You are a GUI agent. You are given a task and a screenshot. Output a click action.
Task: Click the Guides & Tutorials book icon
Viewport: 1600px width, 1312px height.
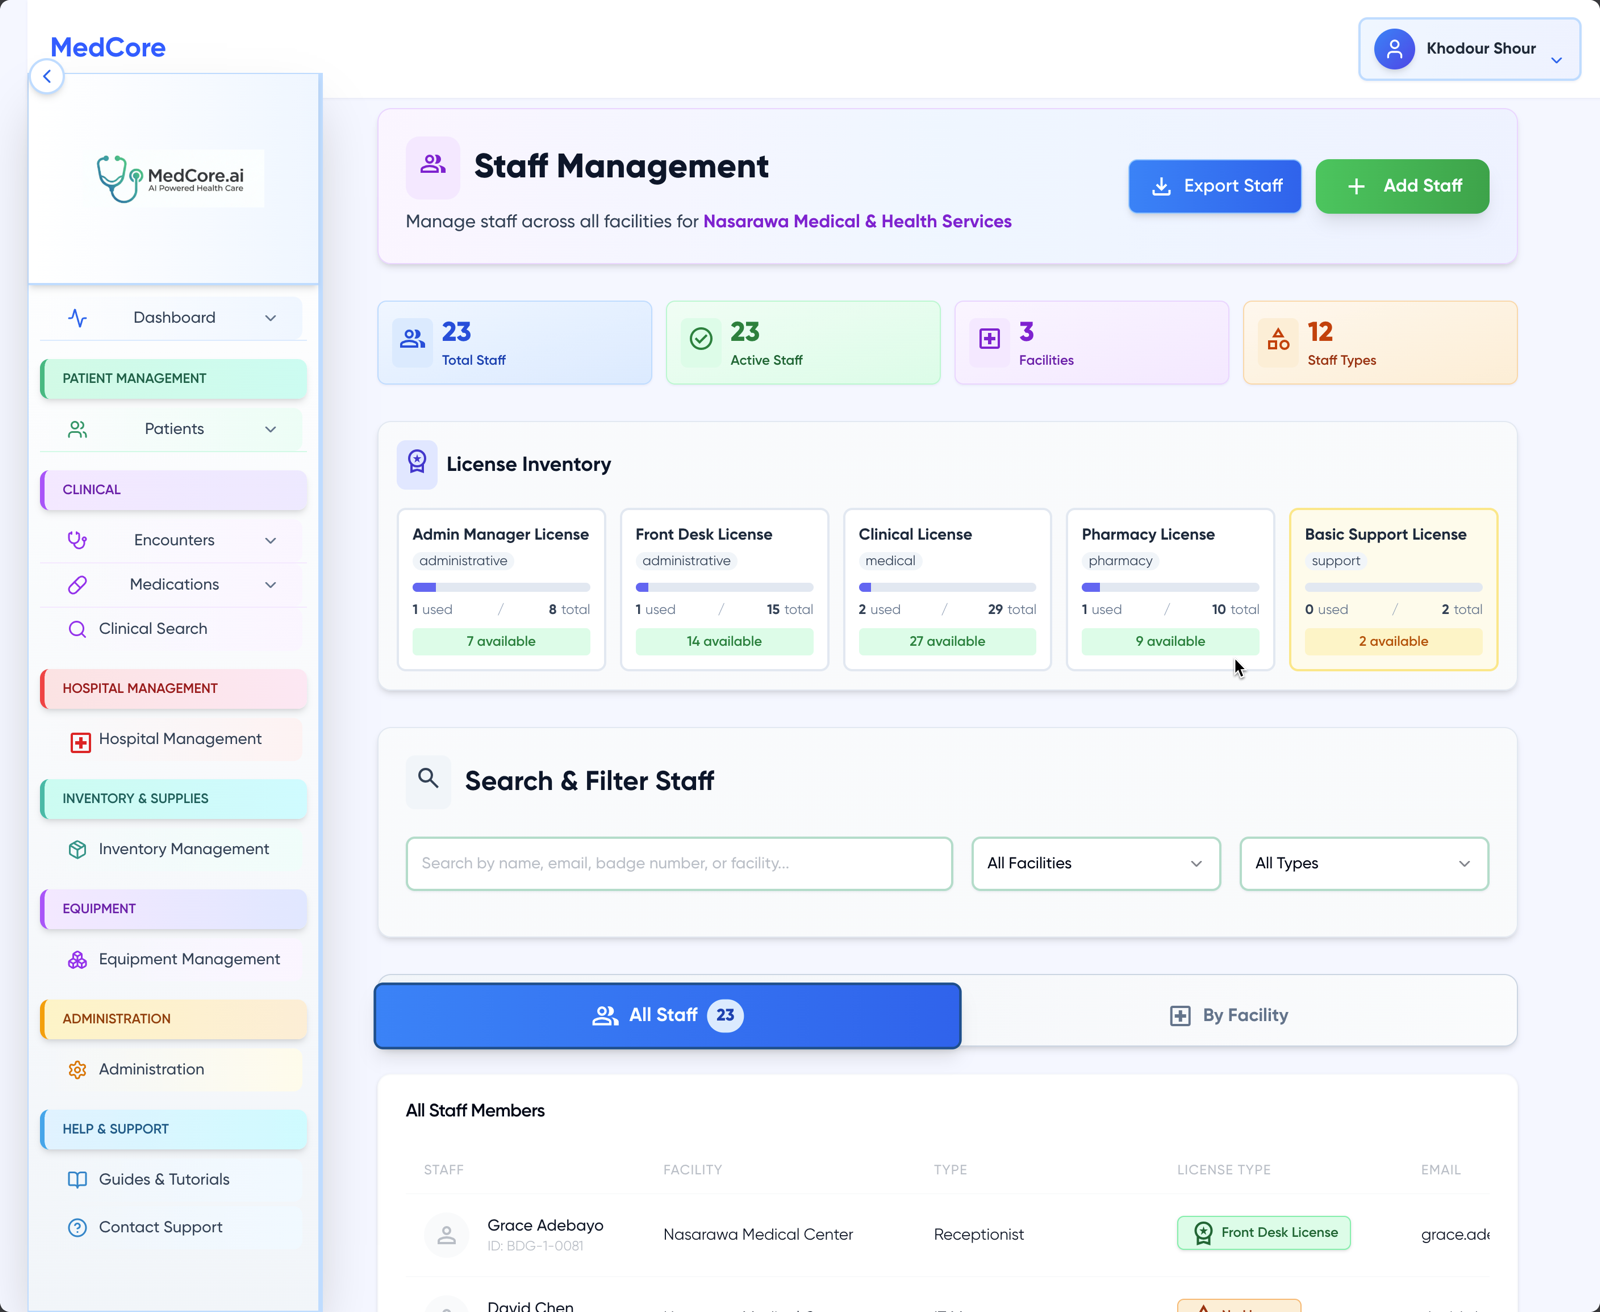[77, 1180]
